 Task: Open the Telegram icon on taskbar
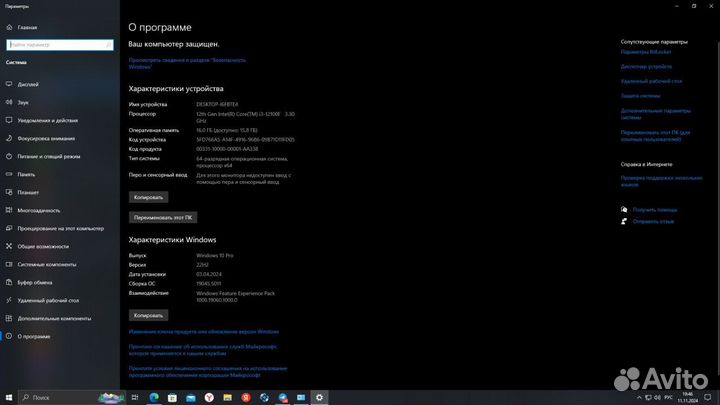click(x=282, y=397)
